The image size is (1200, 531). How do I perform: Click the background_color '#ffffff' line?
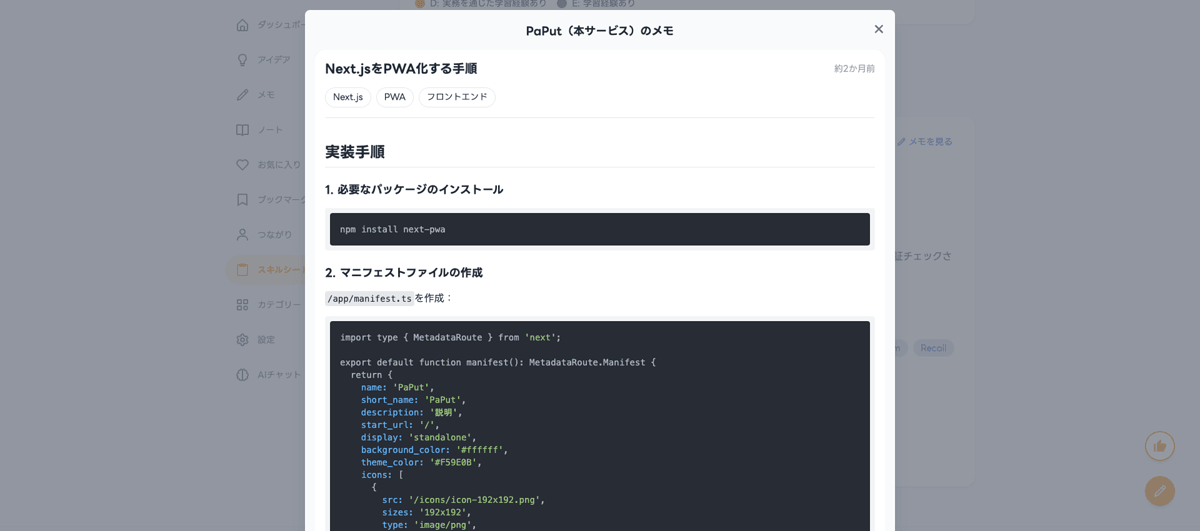(x=435, y=450)
